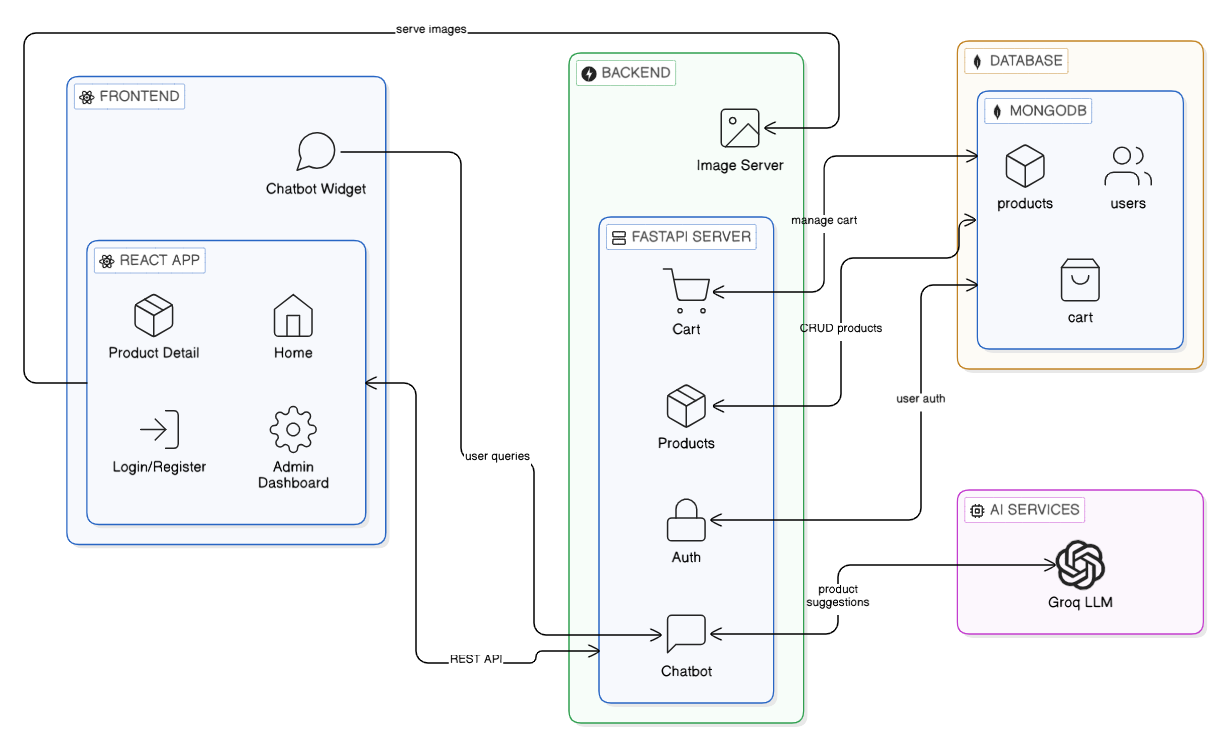Click the Chatbot message icon in backend
This screenshot has width=1228, height=732.
coord(685,631)
